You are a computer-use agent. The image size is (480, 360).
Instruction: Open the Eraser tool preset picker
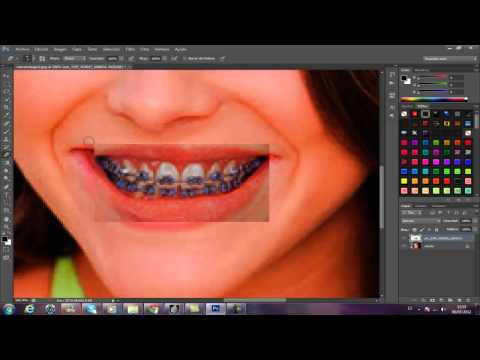[13, 58]
